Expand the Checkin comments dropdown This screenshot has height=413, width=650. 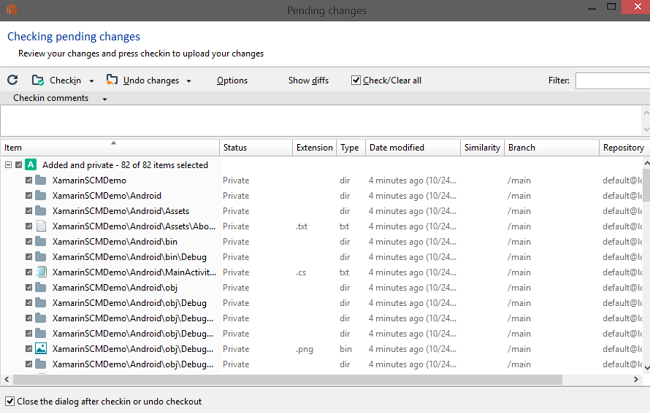pyautogui.click(x=105, y=99)
